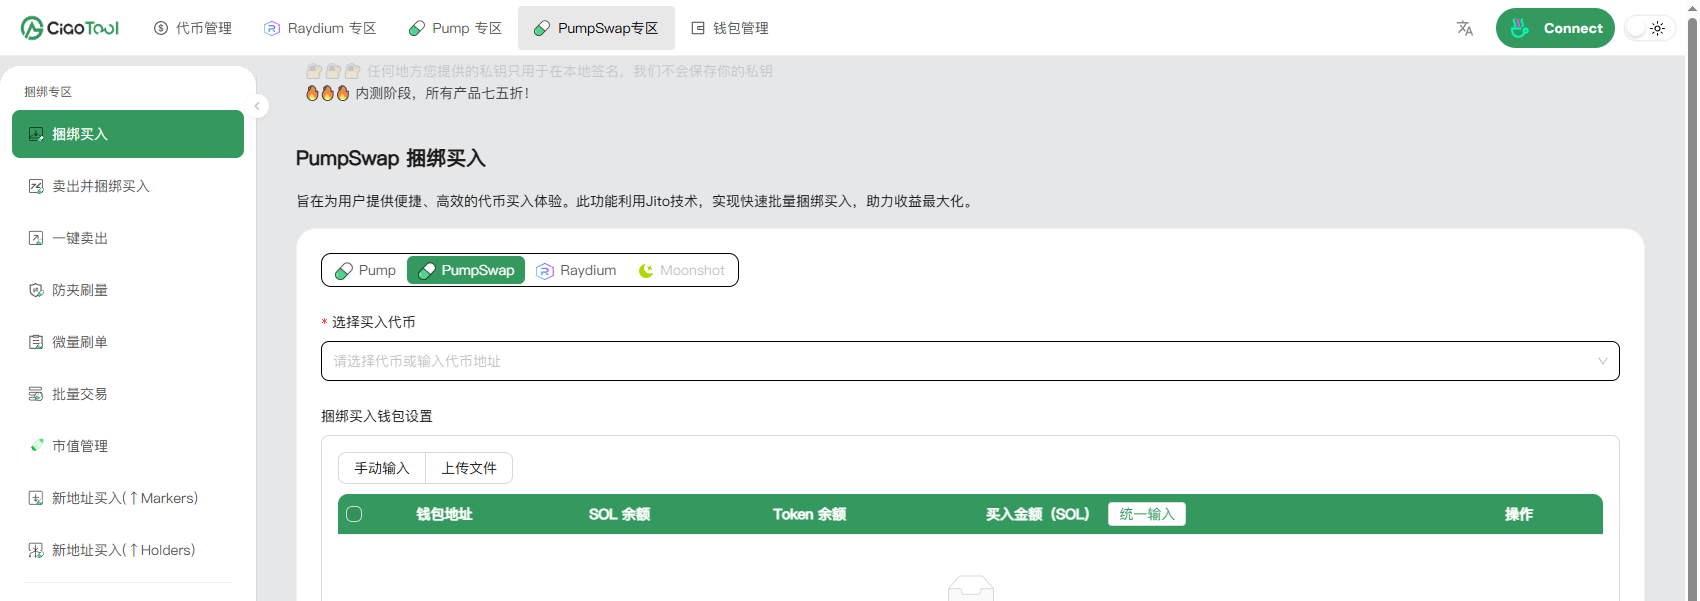Click the 统一输入 button

(1147, 514)
